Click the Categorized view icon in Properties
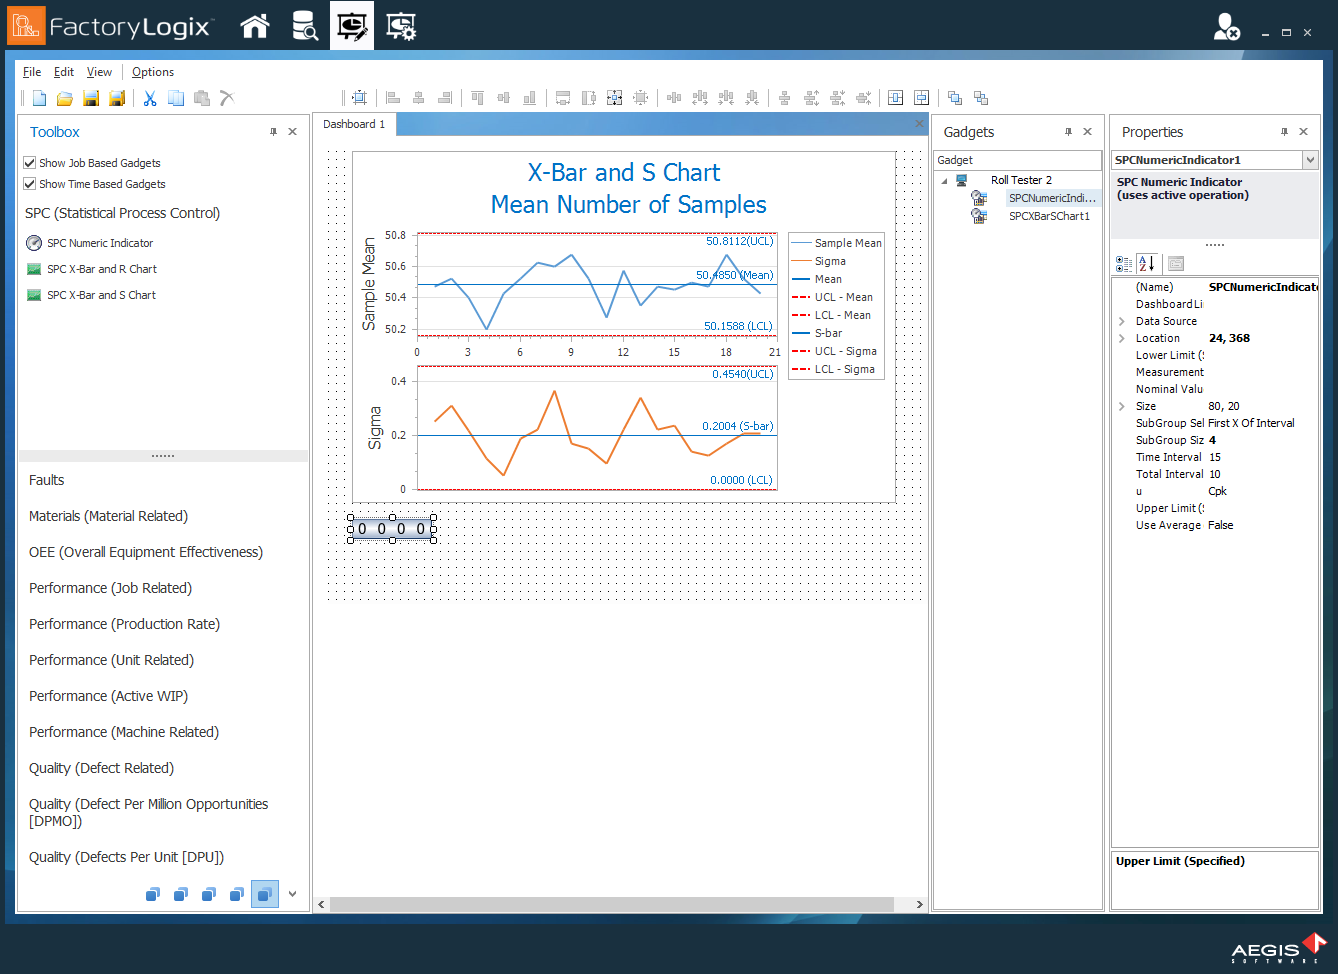The image size is (1338, 974). coord(1124,263)
